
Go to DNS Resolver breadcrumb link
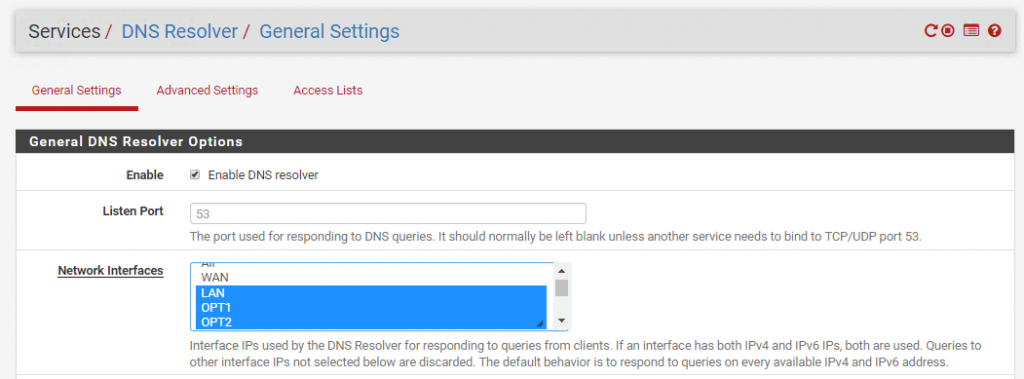point(180,31)
